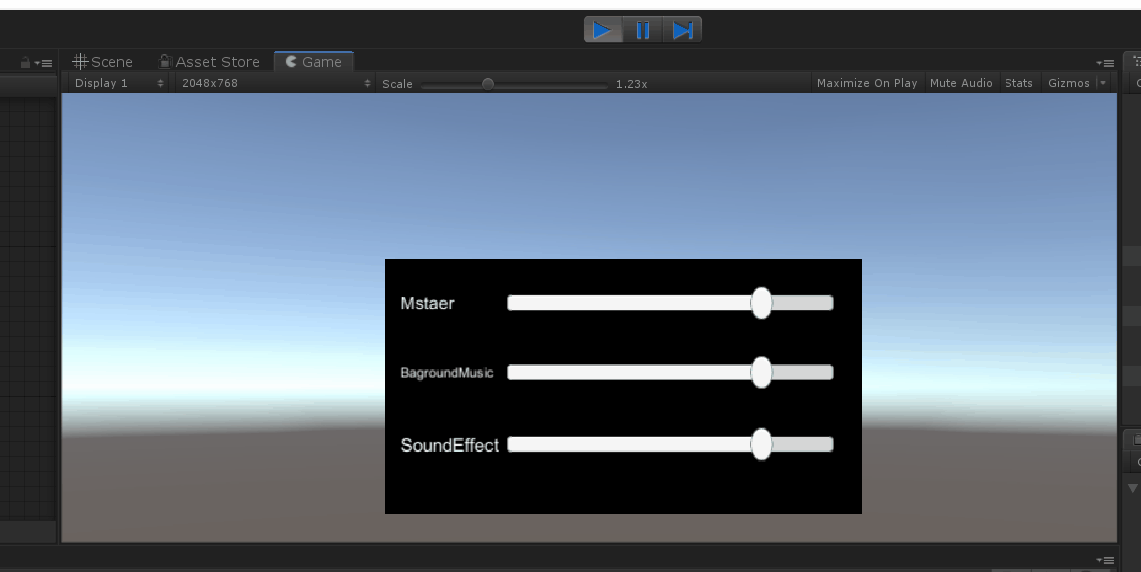Open the Game view panel options menu

point(1105,63)
